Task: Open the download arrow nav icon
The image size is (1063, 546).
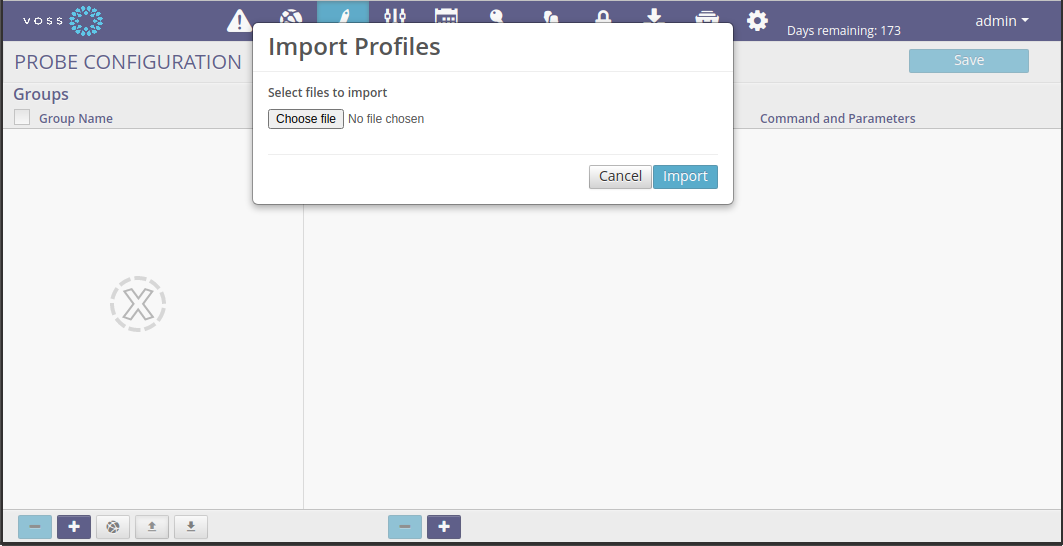Action: tap(654, 15)
